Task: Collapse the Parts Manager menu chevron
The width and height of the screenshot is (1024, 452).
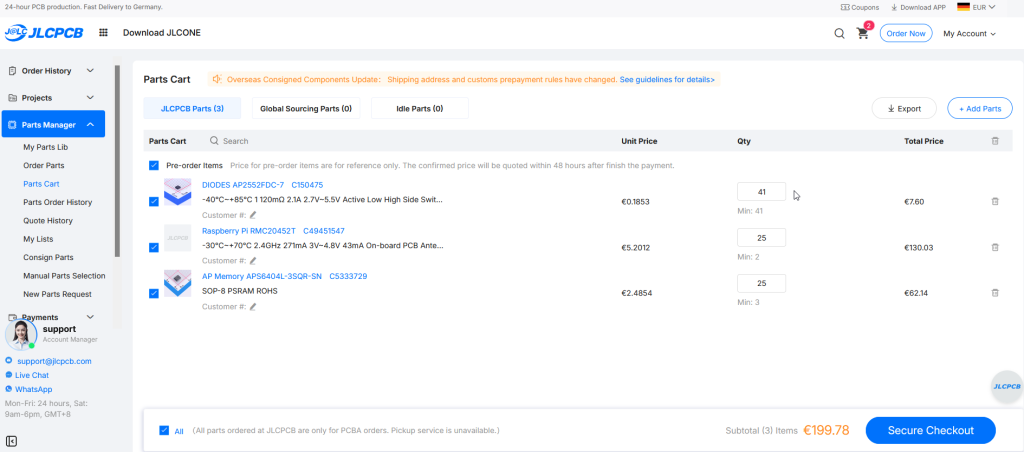Action: click(x=90, y=125)
